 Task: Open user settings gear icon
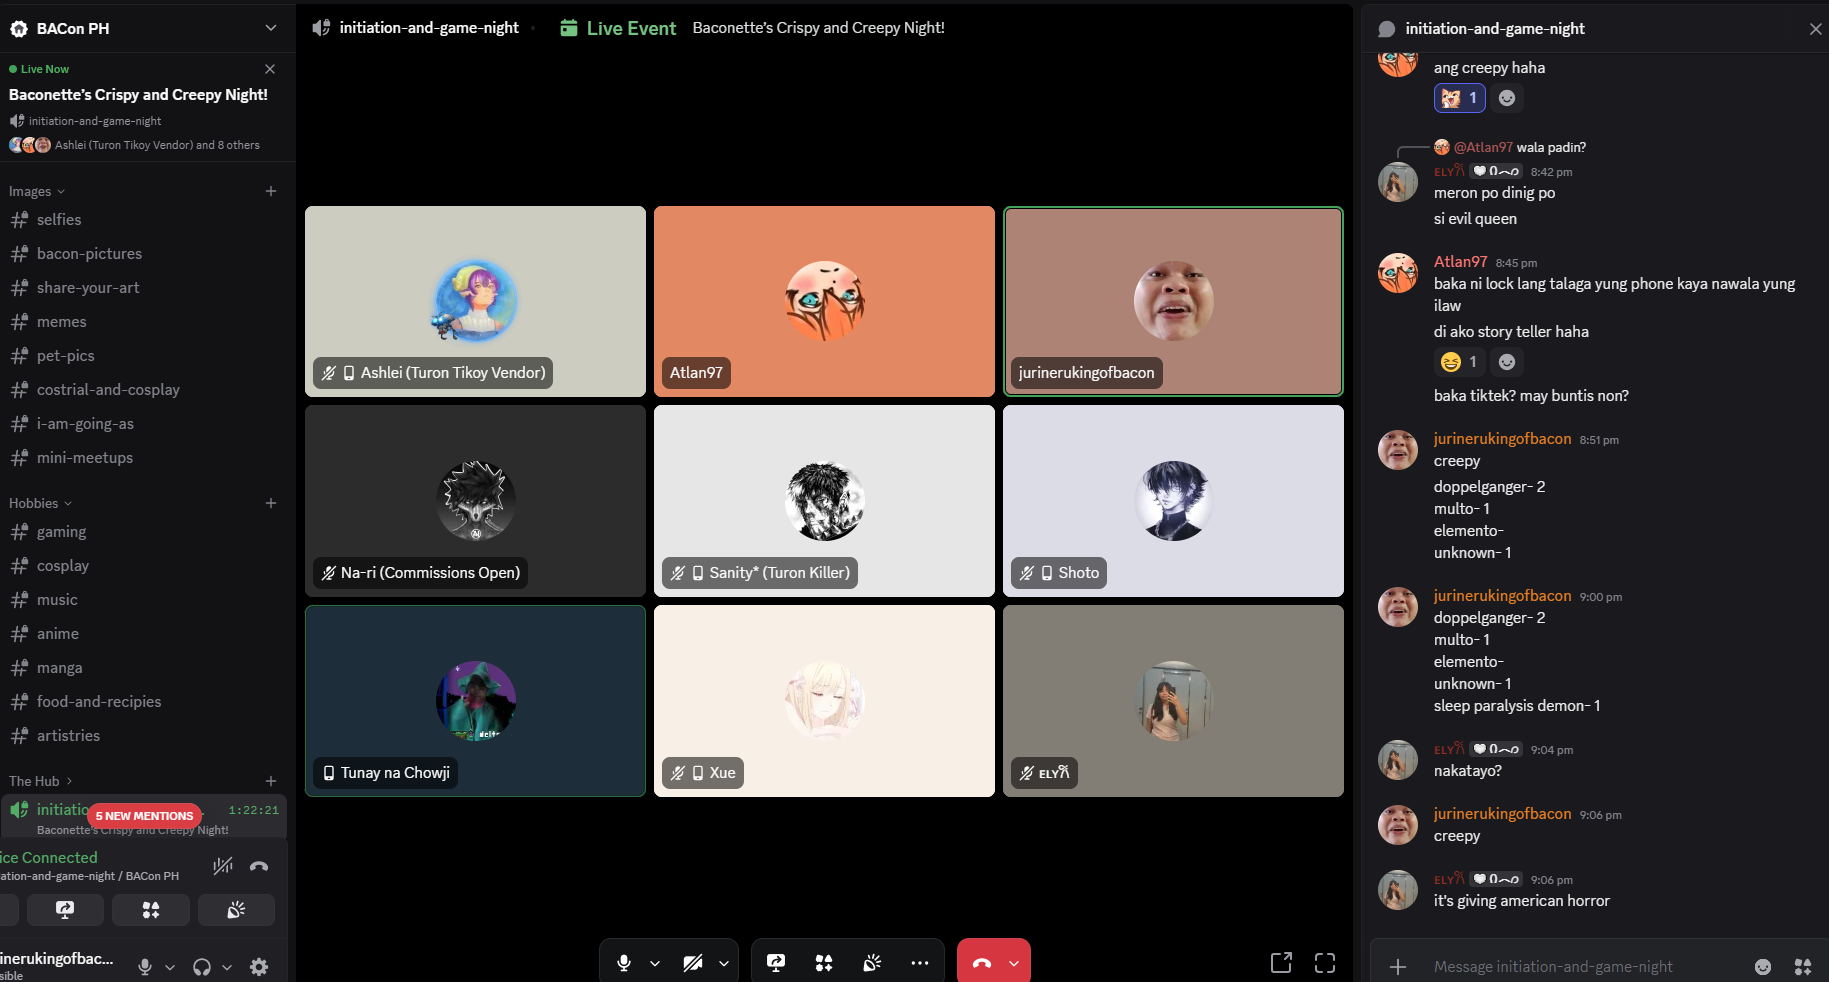click(259, 967)
